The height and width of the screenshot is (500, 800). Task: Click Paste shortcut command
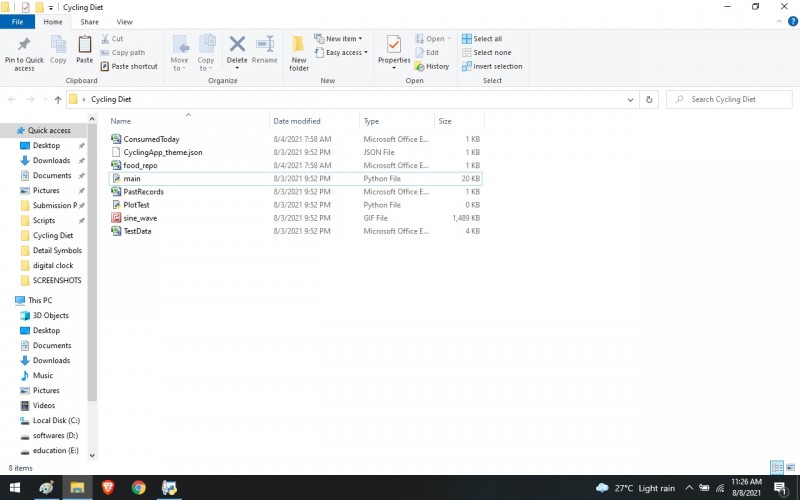[129, 66]
